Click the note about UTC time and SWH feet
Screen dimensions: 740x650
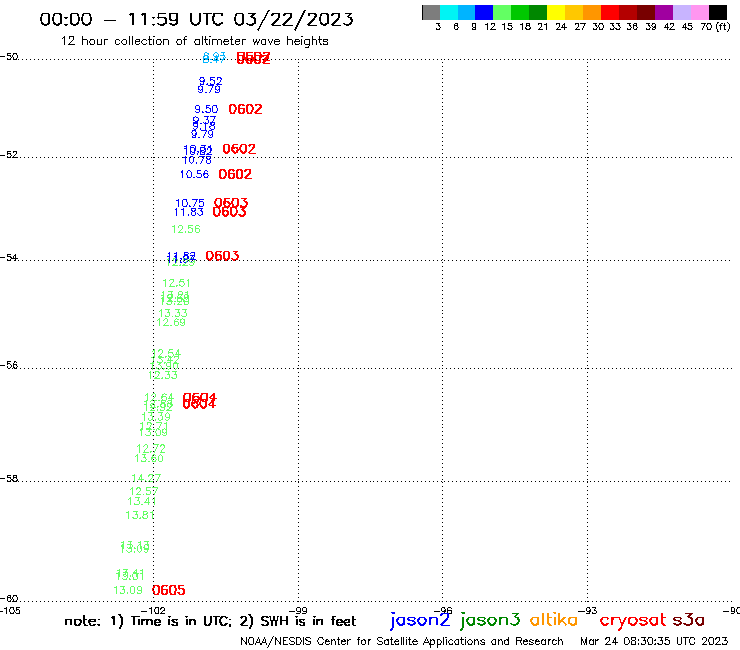(x=210, y=621)
